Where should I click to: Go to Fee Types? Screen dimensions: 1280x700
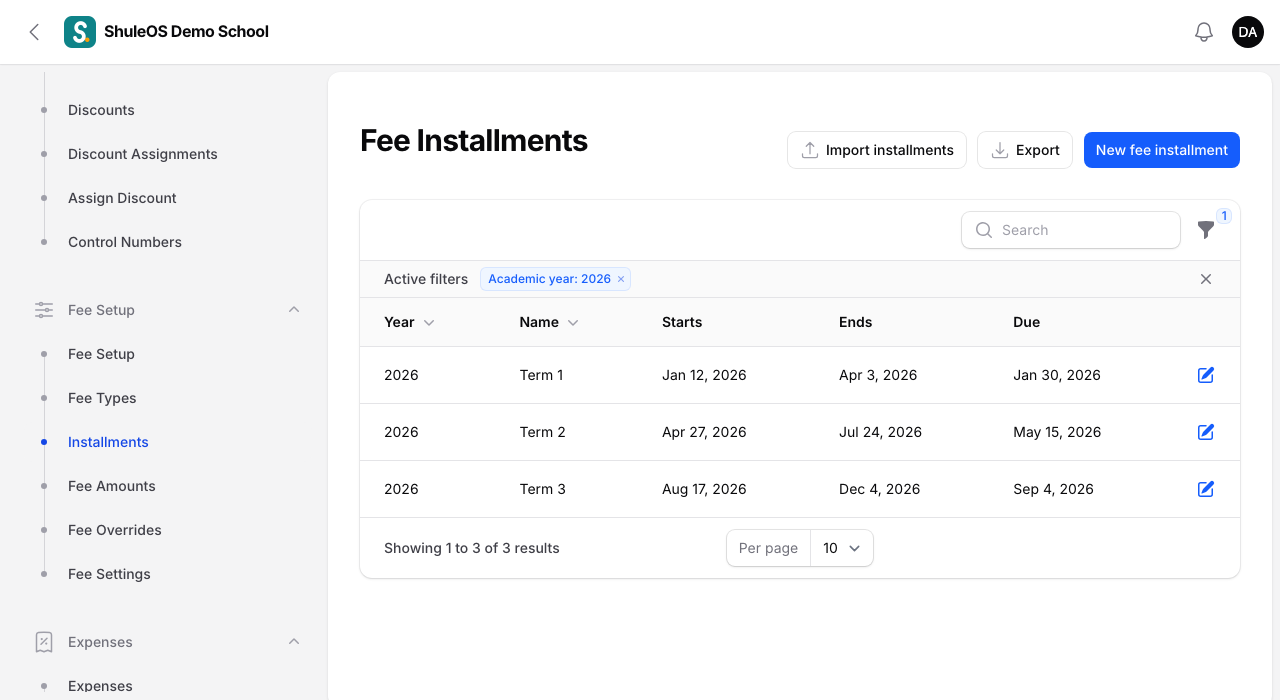click(x=102, y=398)
